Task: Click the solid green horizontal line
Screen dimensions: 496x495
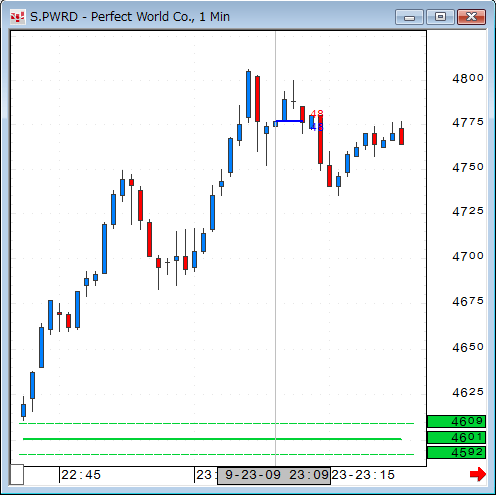Action: (x=212, y=439)
